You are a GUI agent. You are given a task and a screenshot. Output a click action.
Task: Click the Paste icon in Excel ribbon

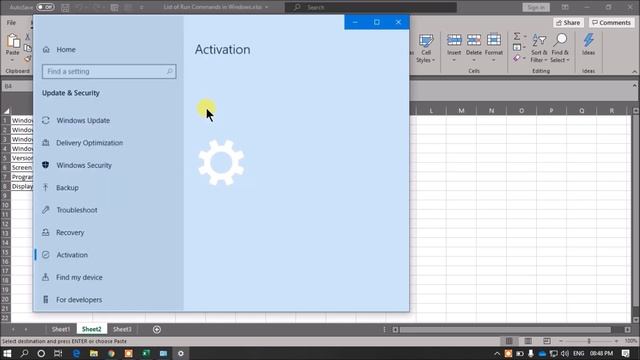coord(13,41)
